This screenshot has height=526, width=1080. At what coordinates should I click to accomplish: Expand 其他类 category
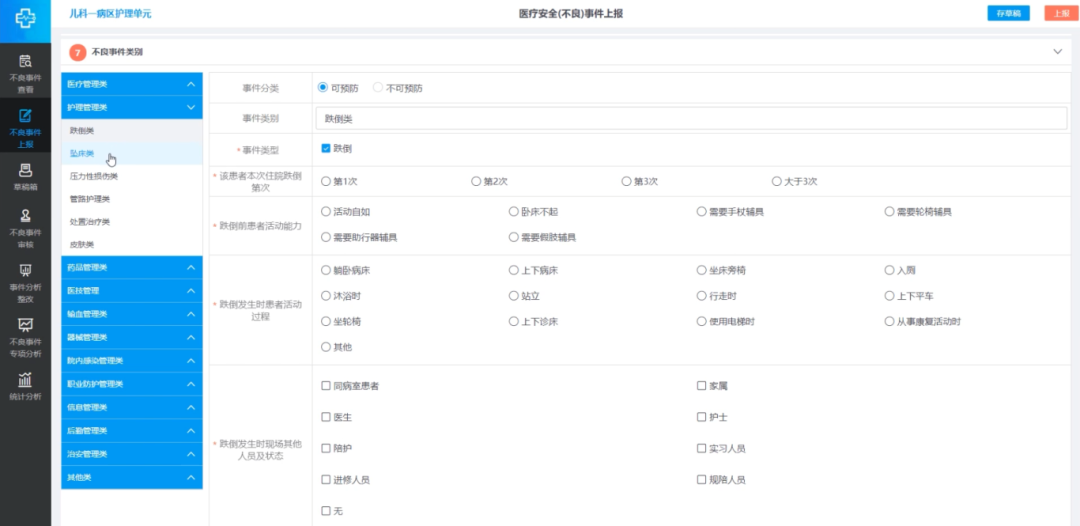[132, 478]
